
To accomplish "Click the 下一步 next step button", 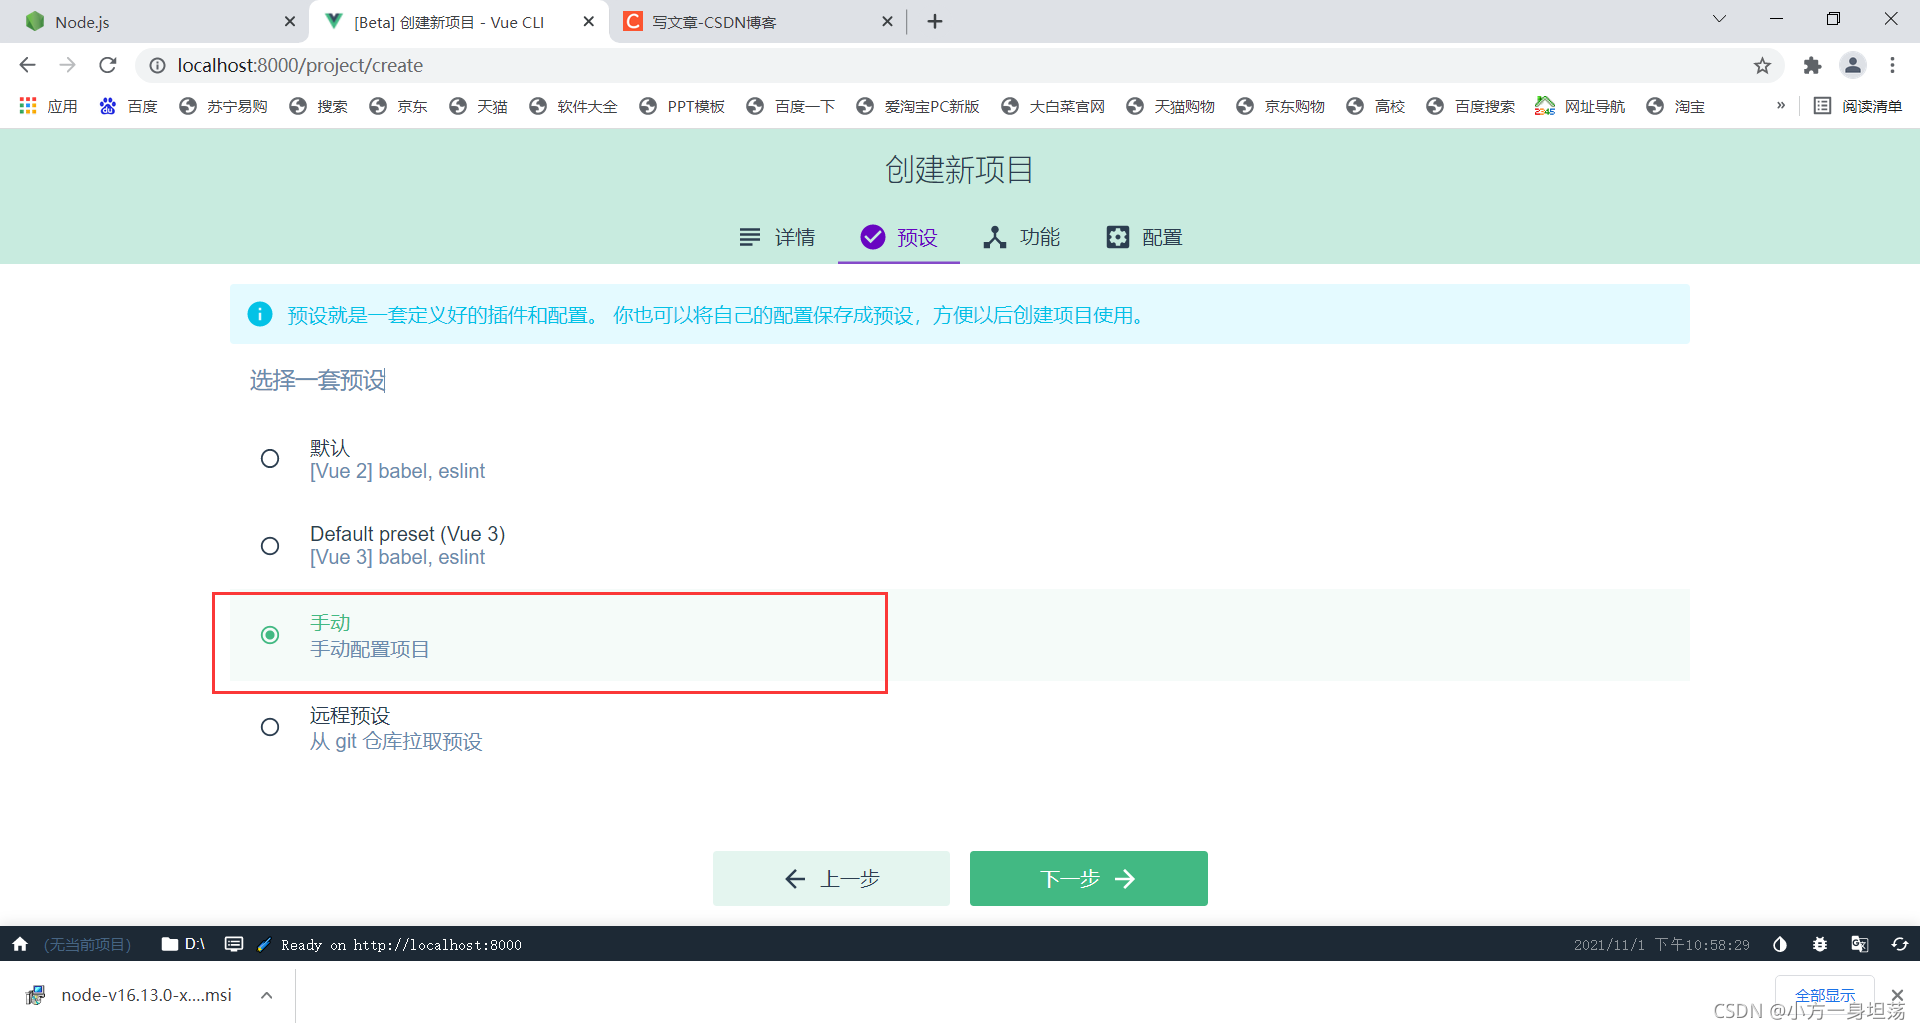I will click(x=1089, y=878).
